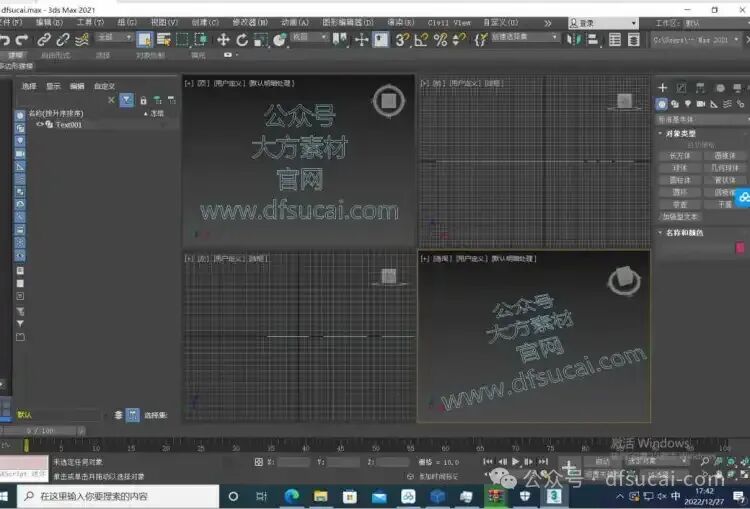Click the Unlink Selection icon
Viewport: 750px width, 509px height.
coord(63,40)
